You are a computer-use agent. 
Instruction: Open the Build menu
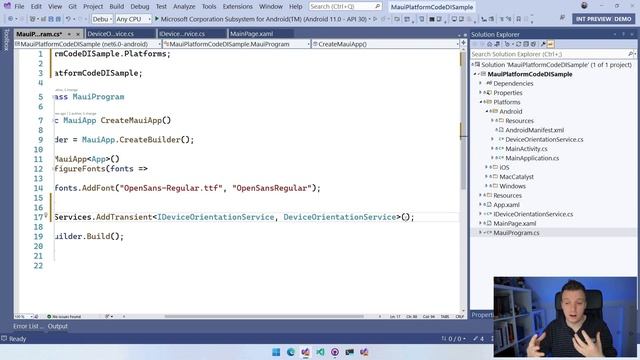pyautogui.click(x=117, y=7)
